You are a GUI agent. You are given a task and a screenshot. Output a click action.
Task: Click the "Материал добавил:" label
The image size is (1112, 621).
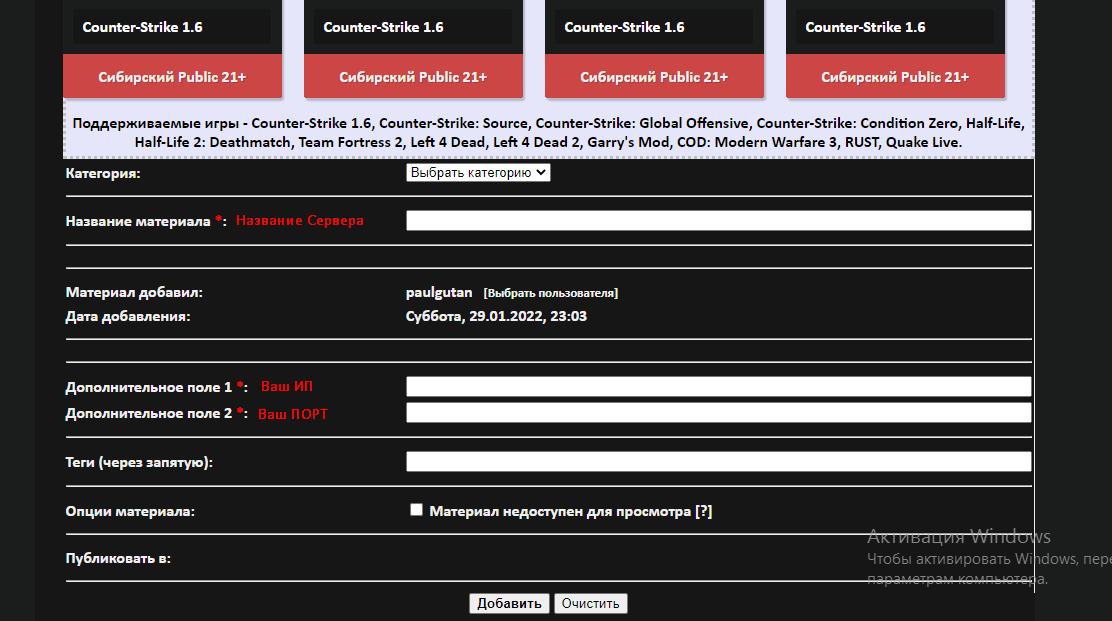(x=134, y=292)
